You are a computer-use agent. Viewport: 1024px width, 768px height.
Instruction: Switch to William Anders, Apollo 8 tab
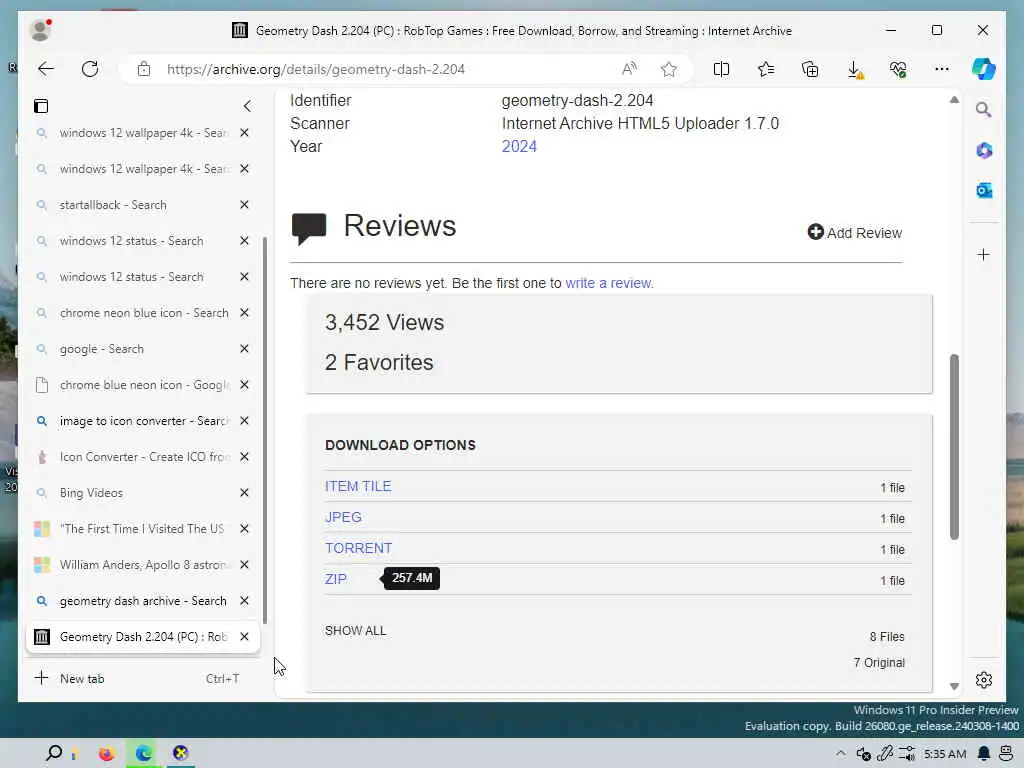tap(133, 565)
